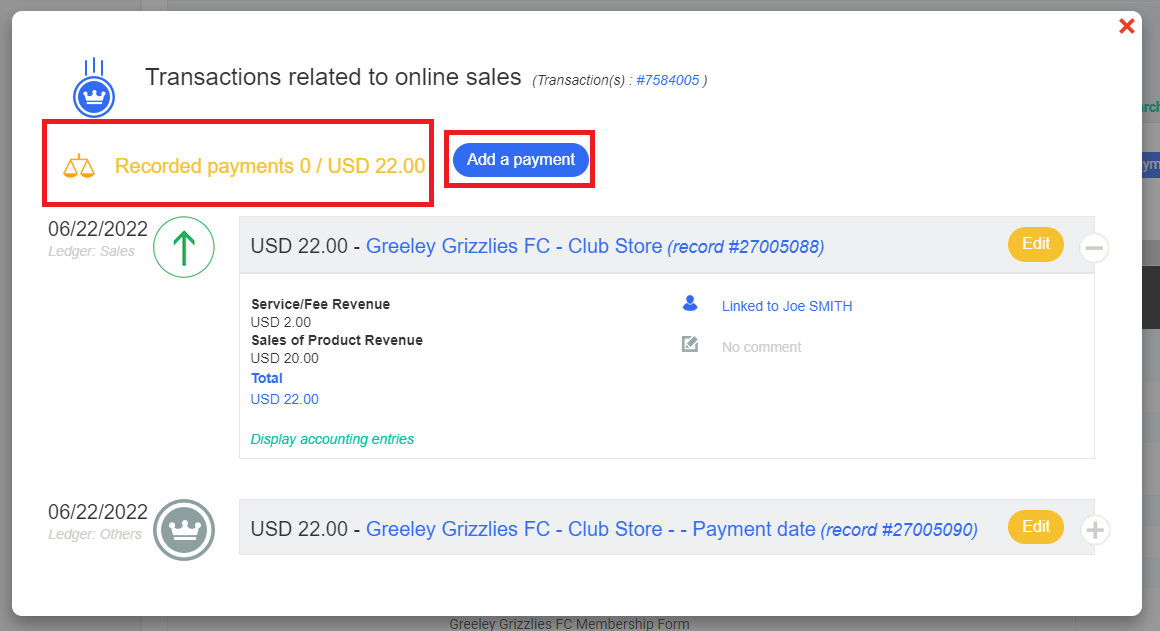Close the transactions dialog with red X
This screenshot has height=631, width=1160.
(x=1127, y=27)
